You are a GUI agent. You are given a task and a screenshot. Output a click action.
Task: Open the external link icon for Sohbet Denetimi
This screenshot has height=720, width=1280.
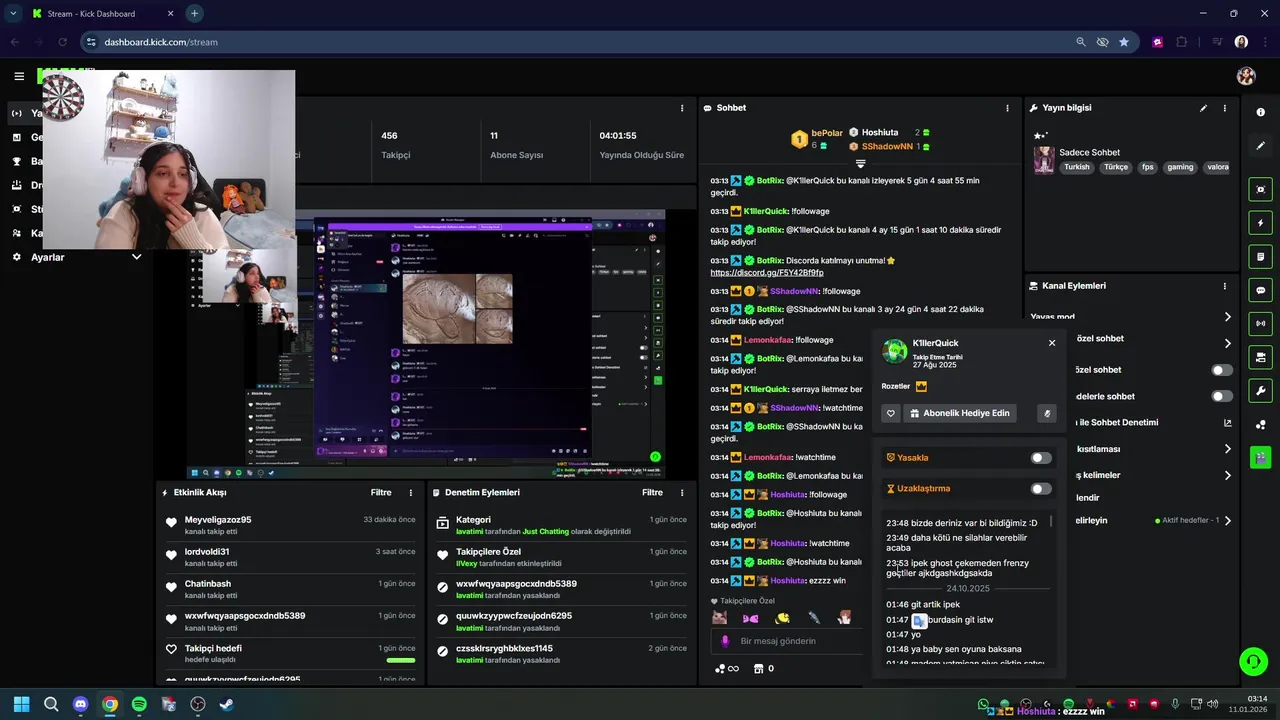(x=1227, y=422)
